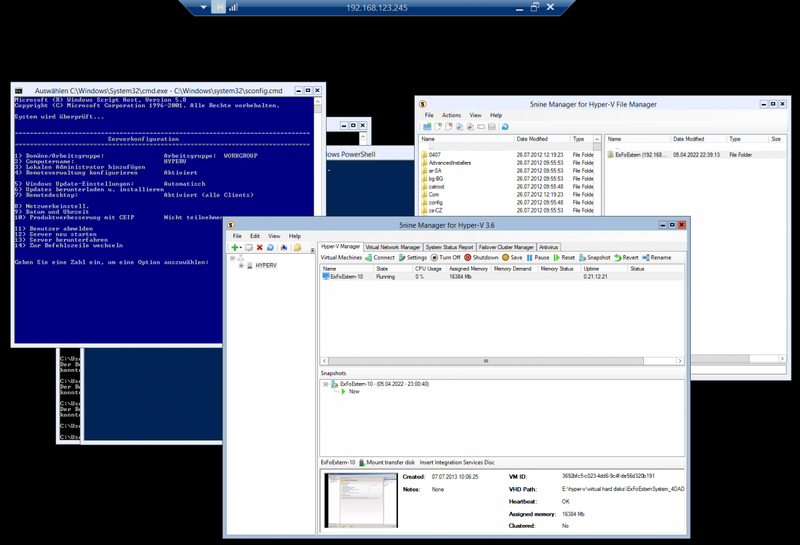800x545 pixels.
Task: Switch to Virtual Network Manager tab
Action: coord(393,247)
